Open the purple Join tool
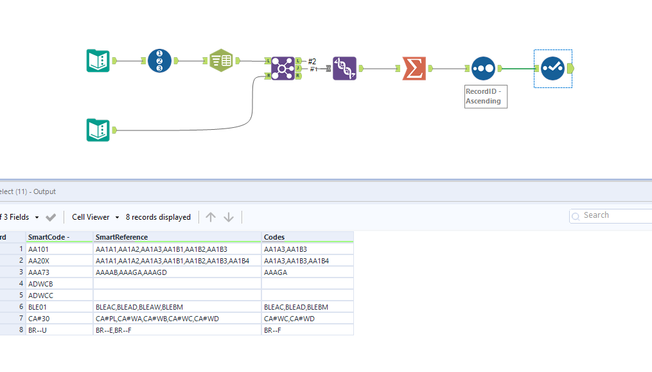The image size is (652, 372). (x=283, y=68)
